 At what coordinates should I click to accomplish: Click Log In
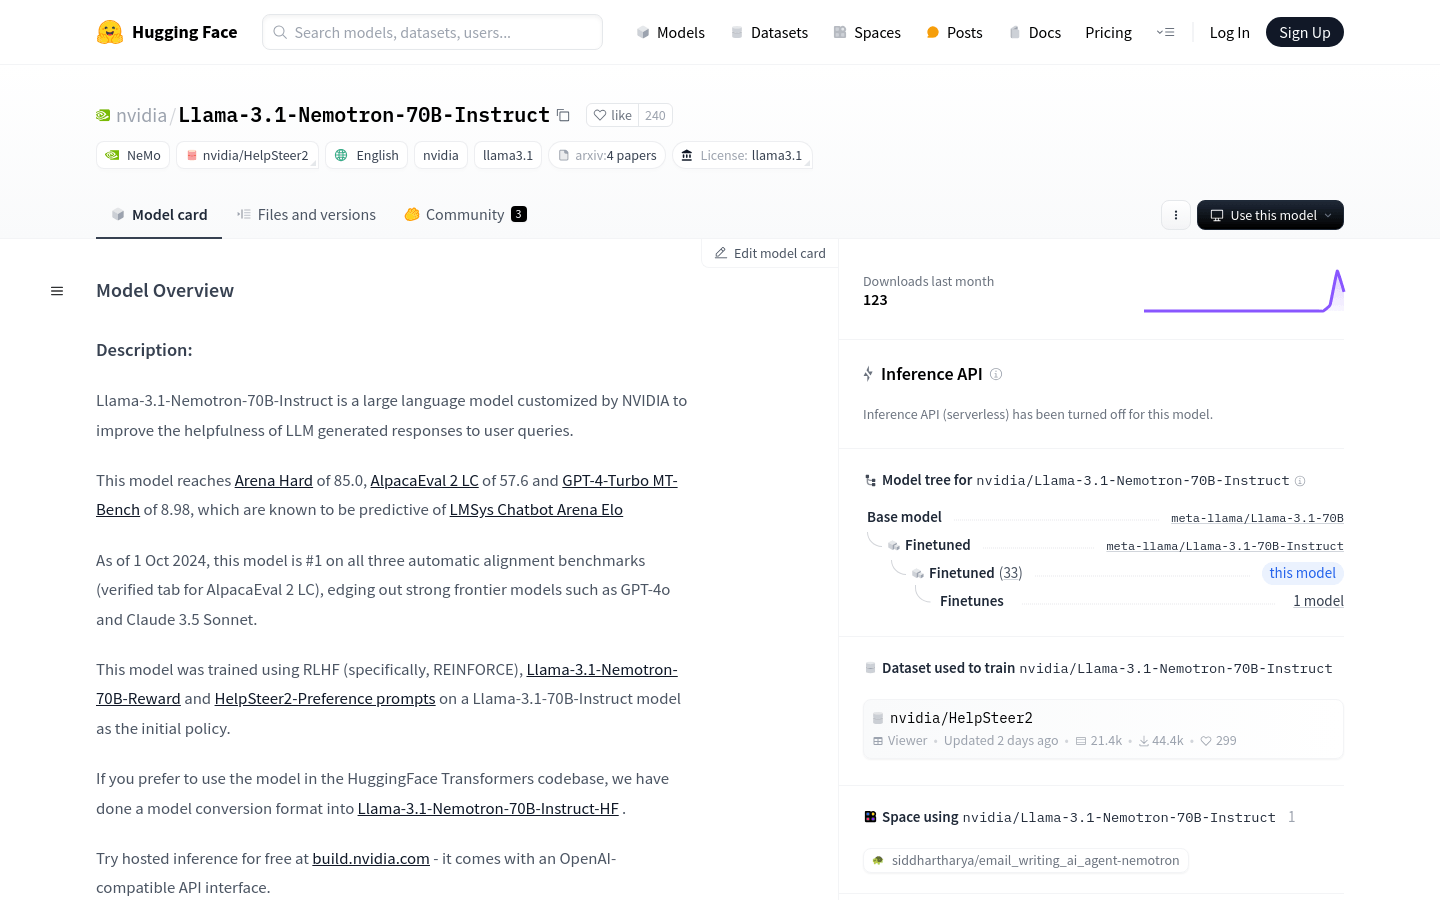click(1229, 32)
